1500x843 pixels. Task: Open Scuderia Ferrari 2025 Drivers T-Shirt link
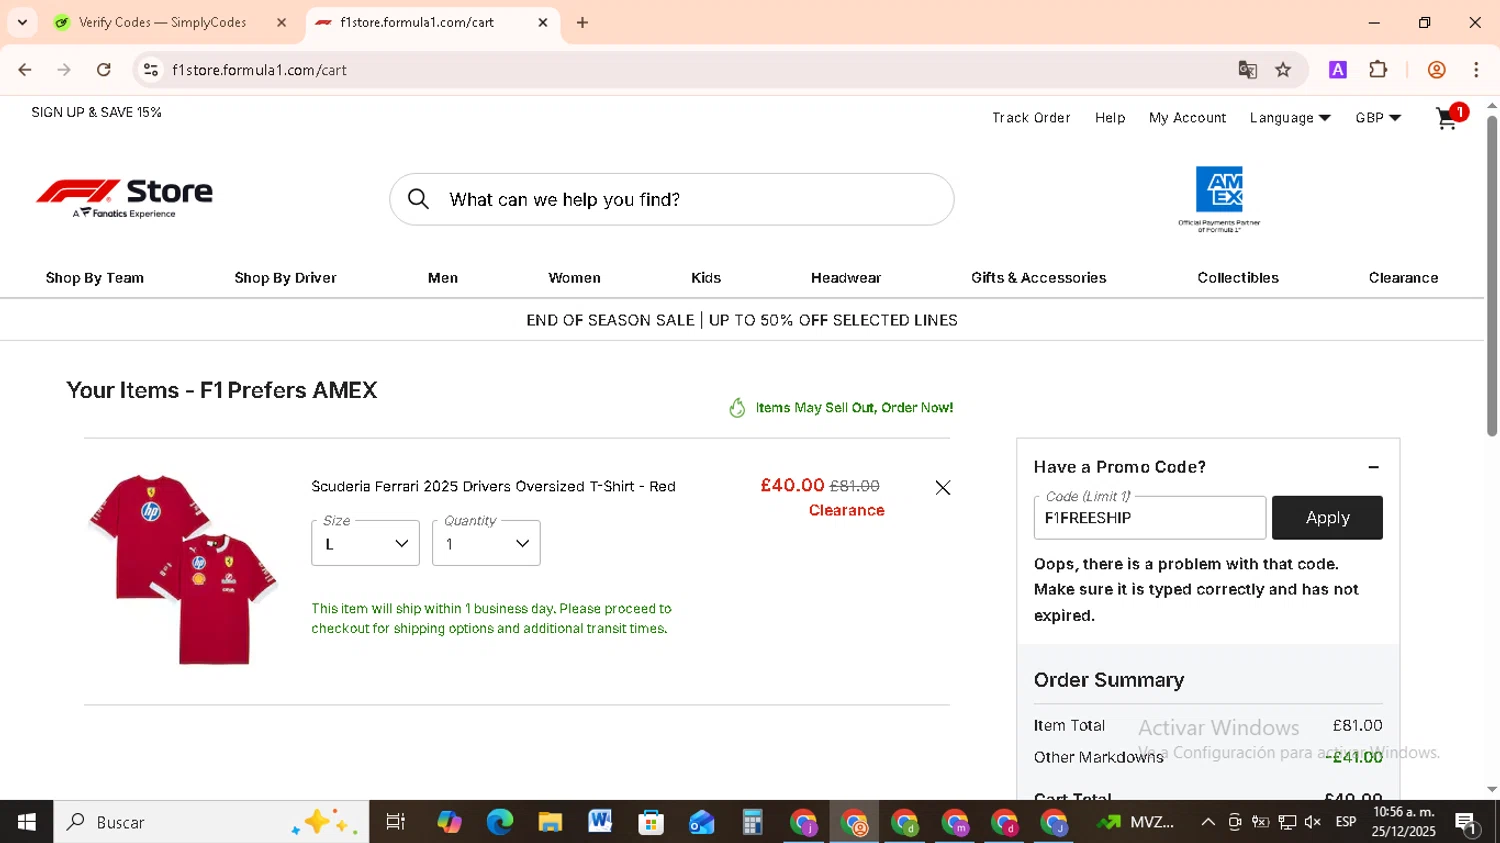(x=493, y=487)
